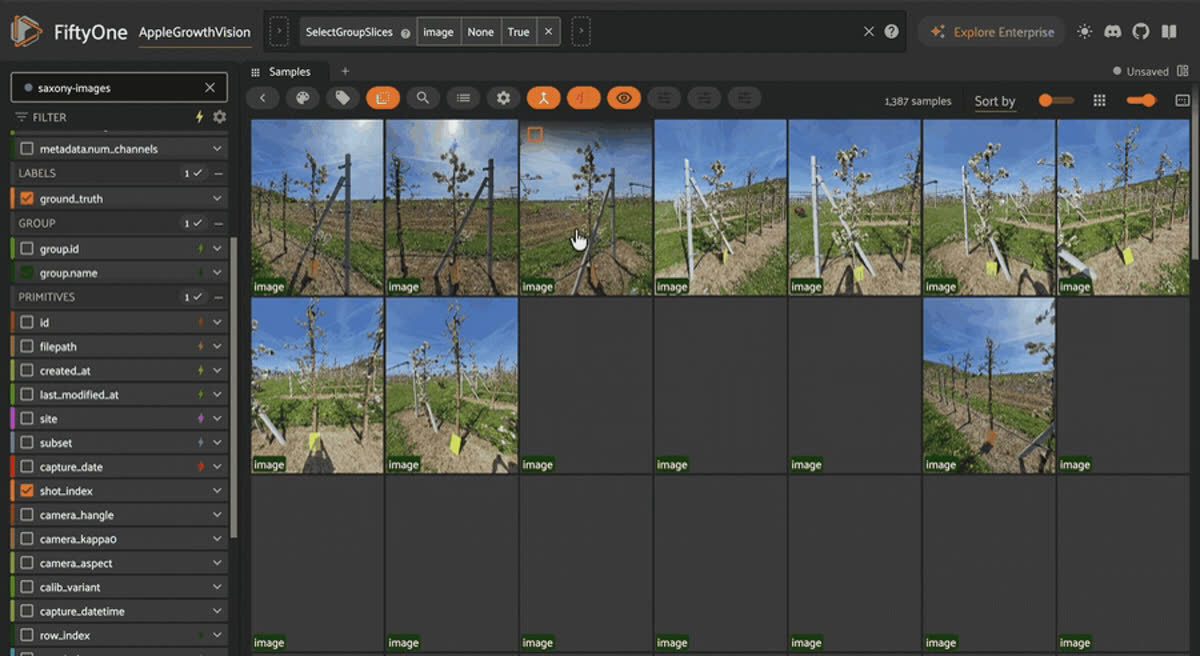Add a new panel with plus icon
This screenshot has width=1200, height=656.
pyautogui.click(x=346, y=72)
